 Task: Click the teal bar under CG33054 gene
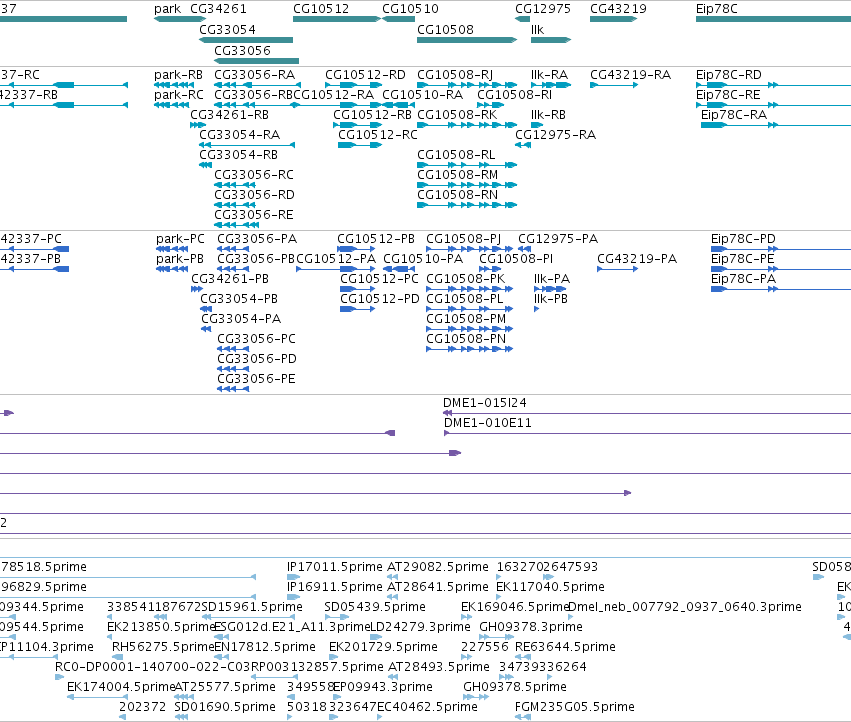[246, 40]
